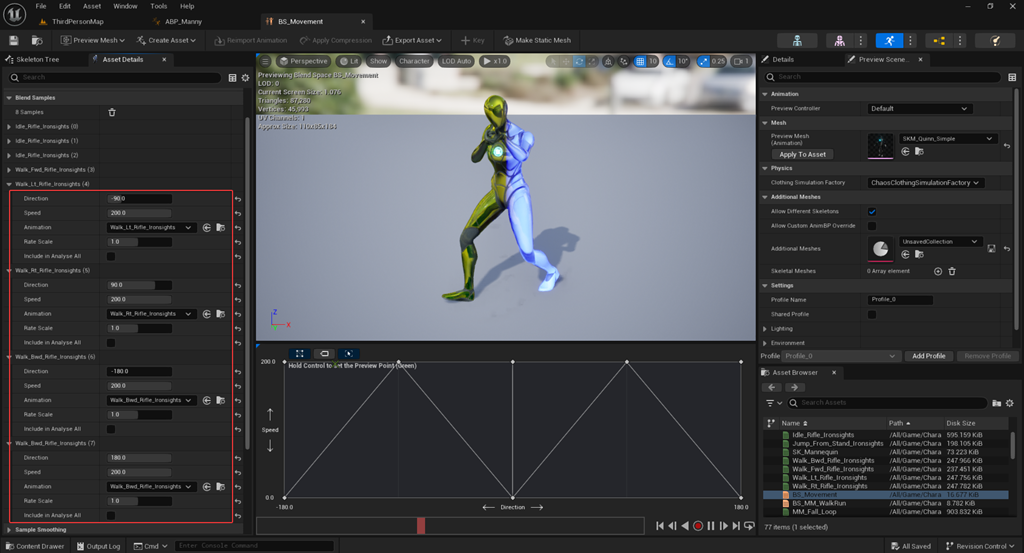Enable Allow Custom AnimBP Override
The image size is (1024, 553).
coord(872,226)
